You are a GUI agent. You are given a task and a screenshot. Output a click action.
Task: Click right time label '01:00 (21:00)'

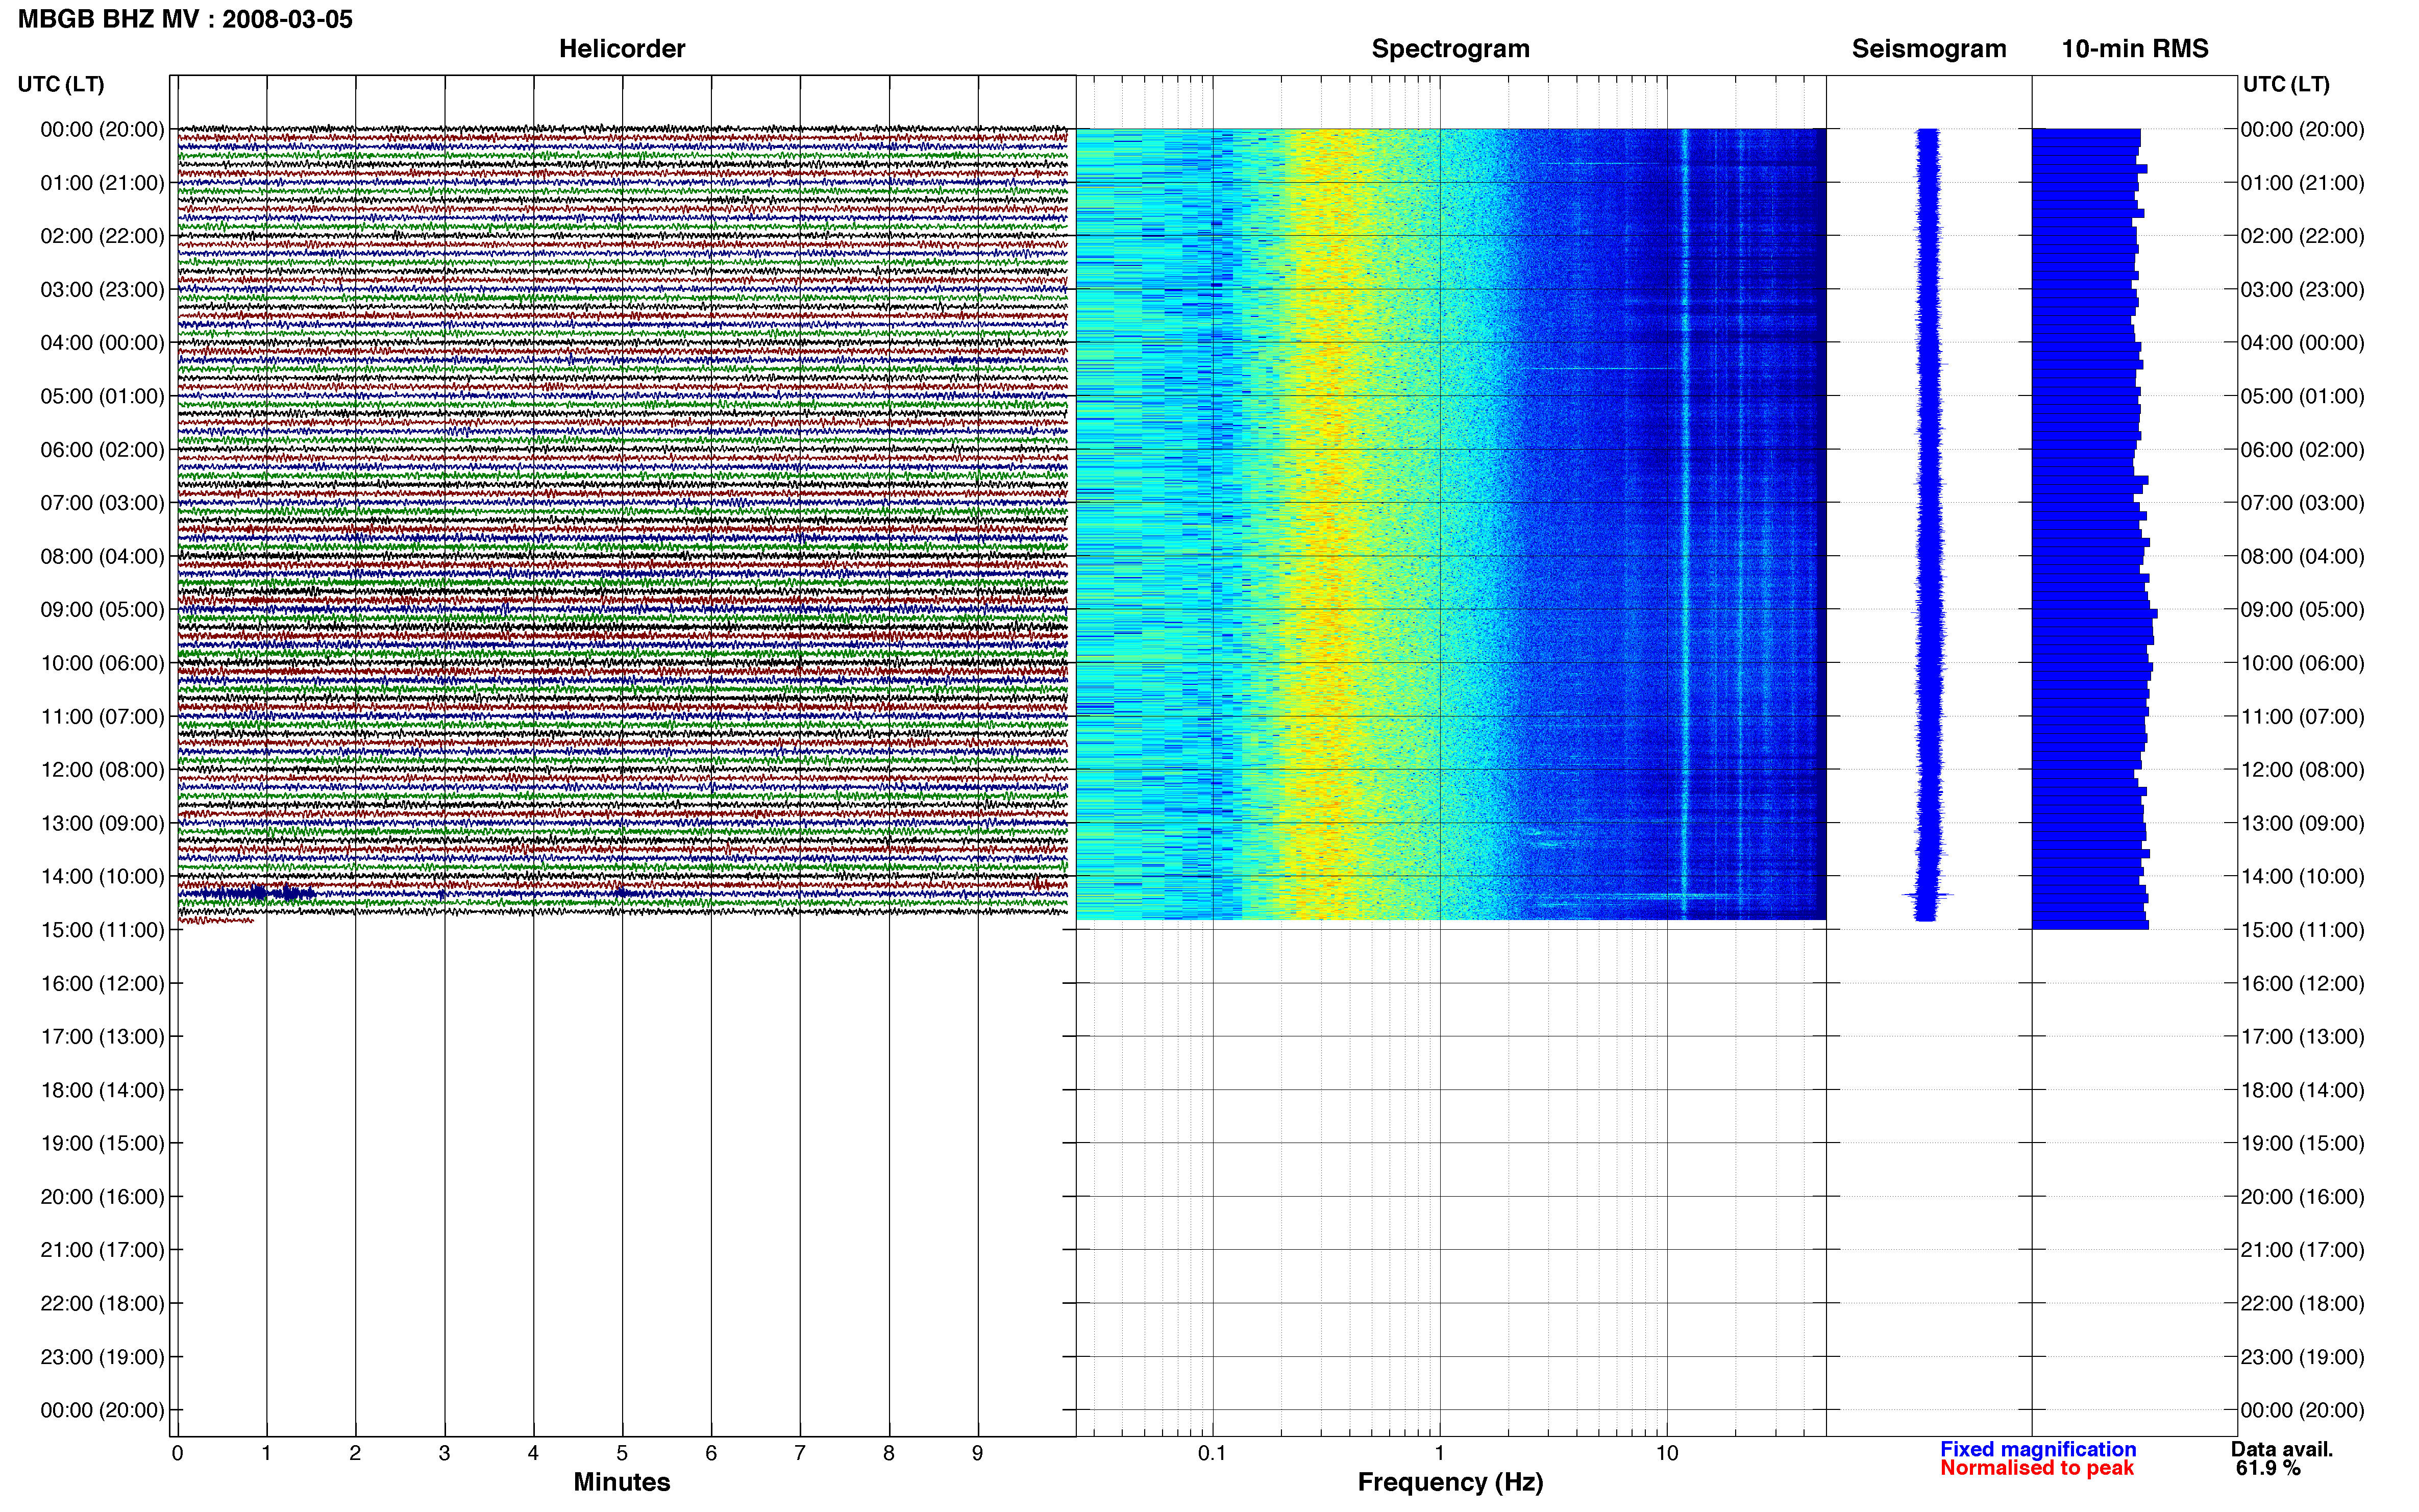pos(2302,183)
